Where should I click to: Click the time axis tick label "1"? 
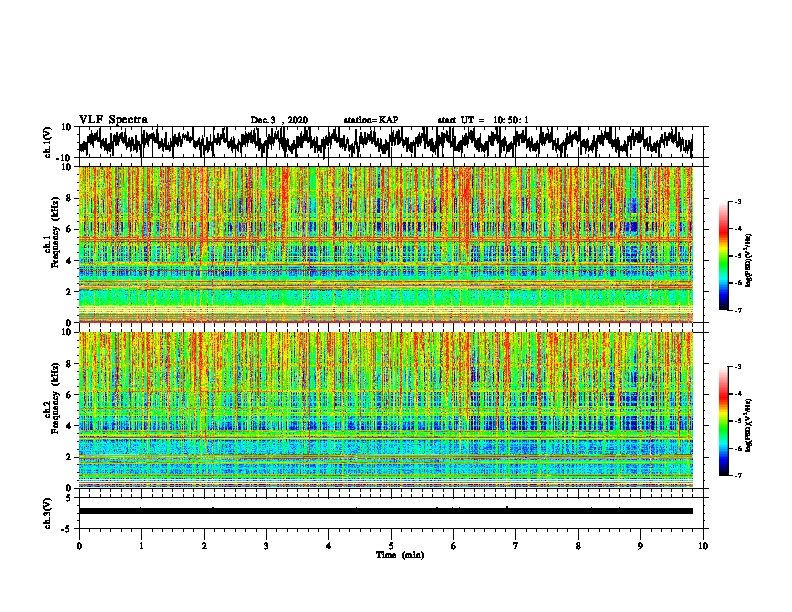tap(142, 546)
